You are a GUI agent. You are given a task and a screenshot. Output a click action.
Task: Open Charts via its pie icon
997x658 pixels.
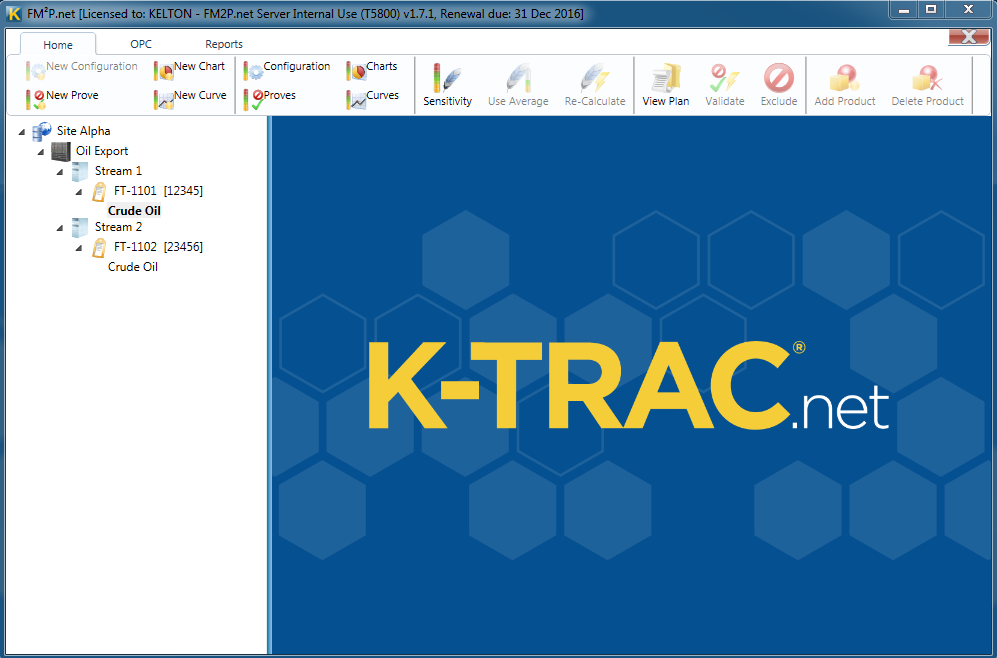(356, 70)
